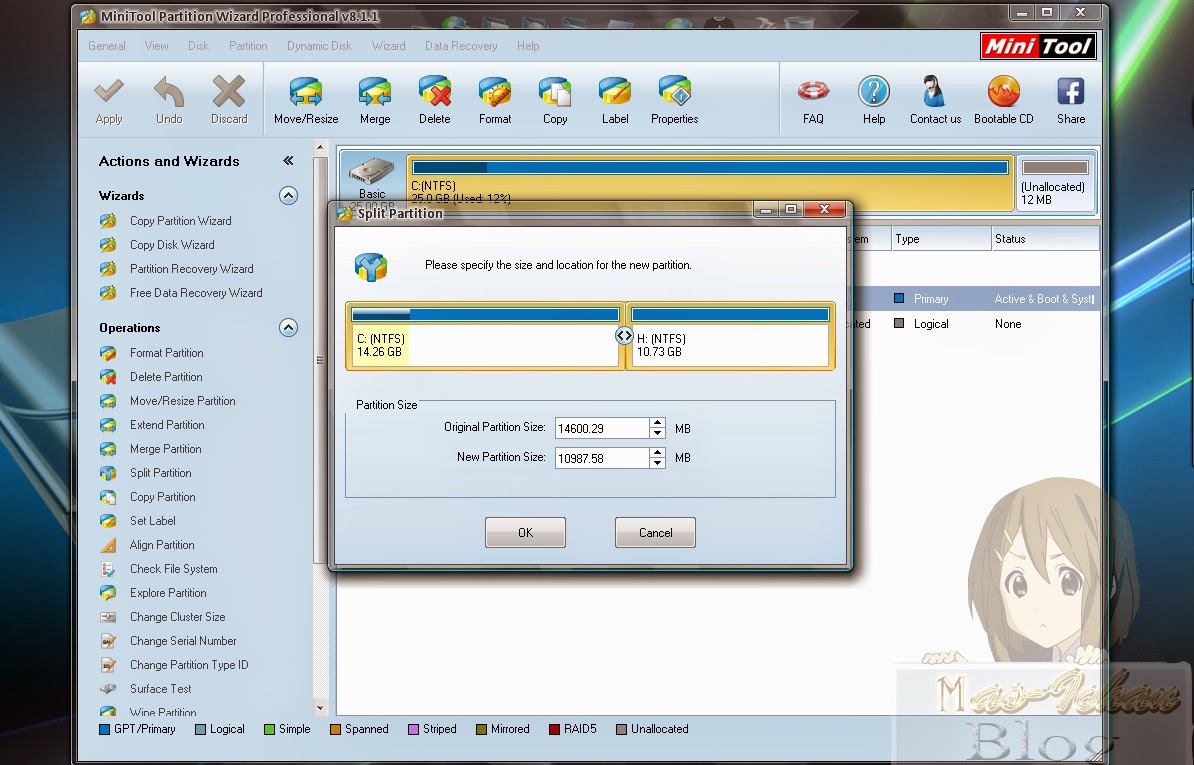Choose Change Serial Number operation
This screenshot has width=1194, height=765.
pyautogui.click(x=183, y=641)
